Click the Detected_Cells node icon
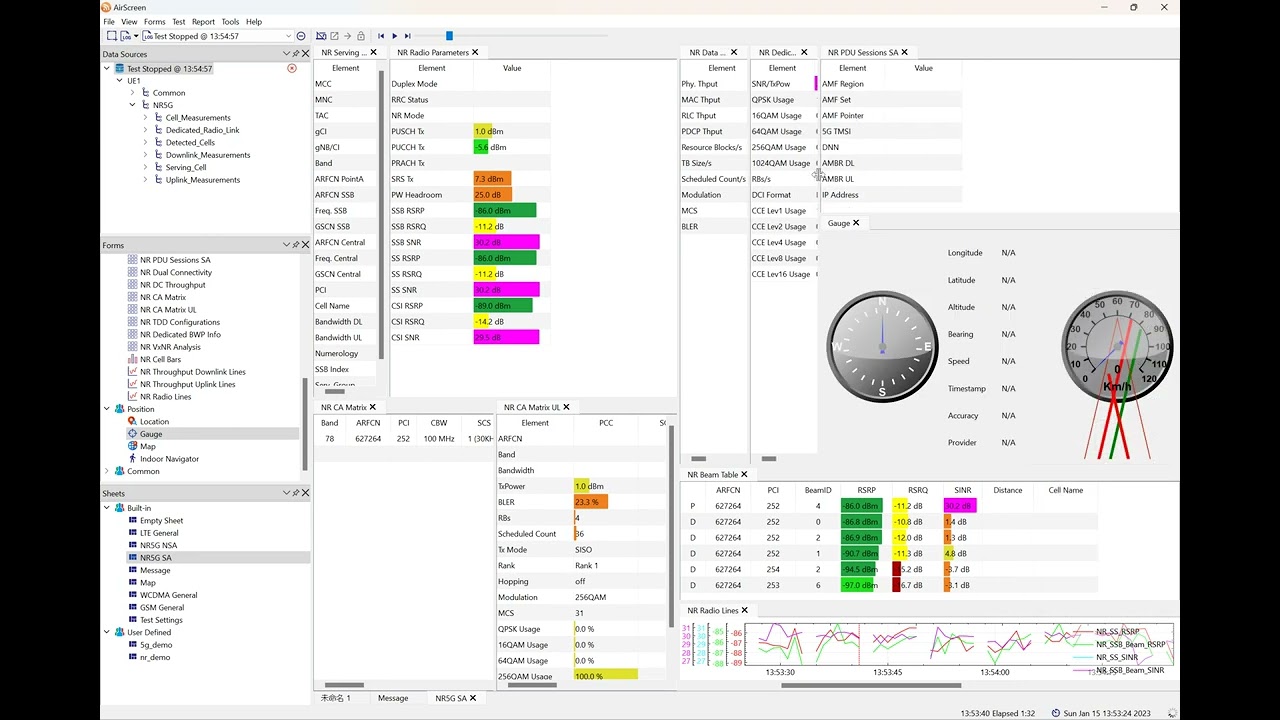Image resolution: width=1280 pixels, height=720 pixels. (x=157, y=143)
